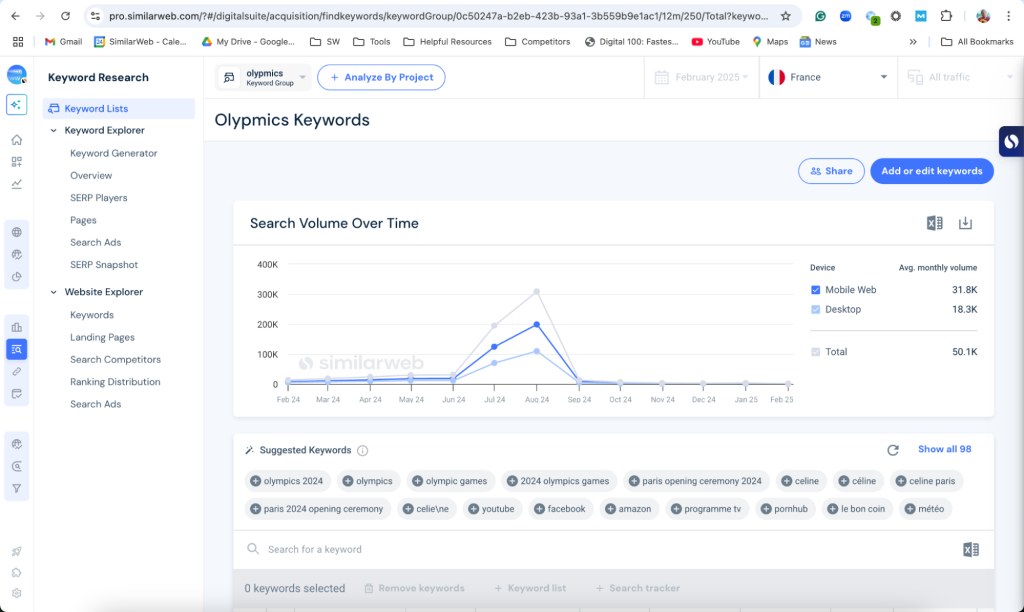This screenshot has width=1024, height=612.
Task: Click the Similarweb logo at the sidebar top
Action: pos(16,75)
